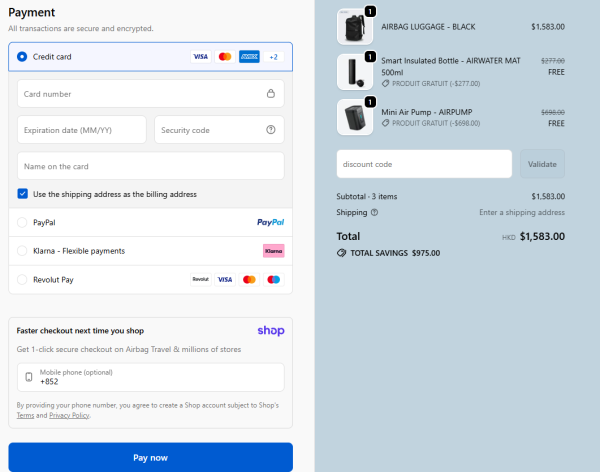Click the lock icon in Card number field
The image size is (600, 472).
[270, 94]
